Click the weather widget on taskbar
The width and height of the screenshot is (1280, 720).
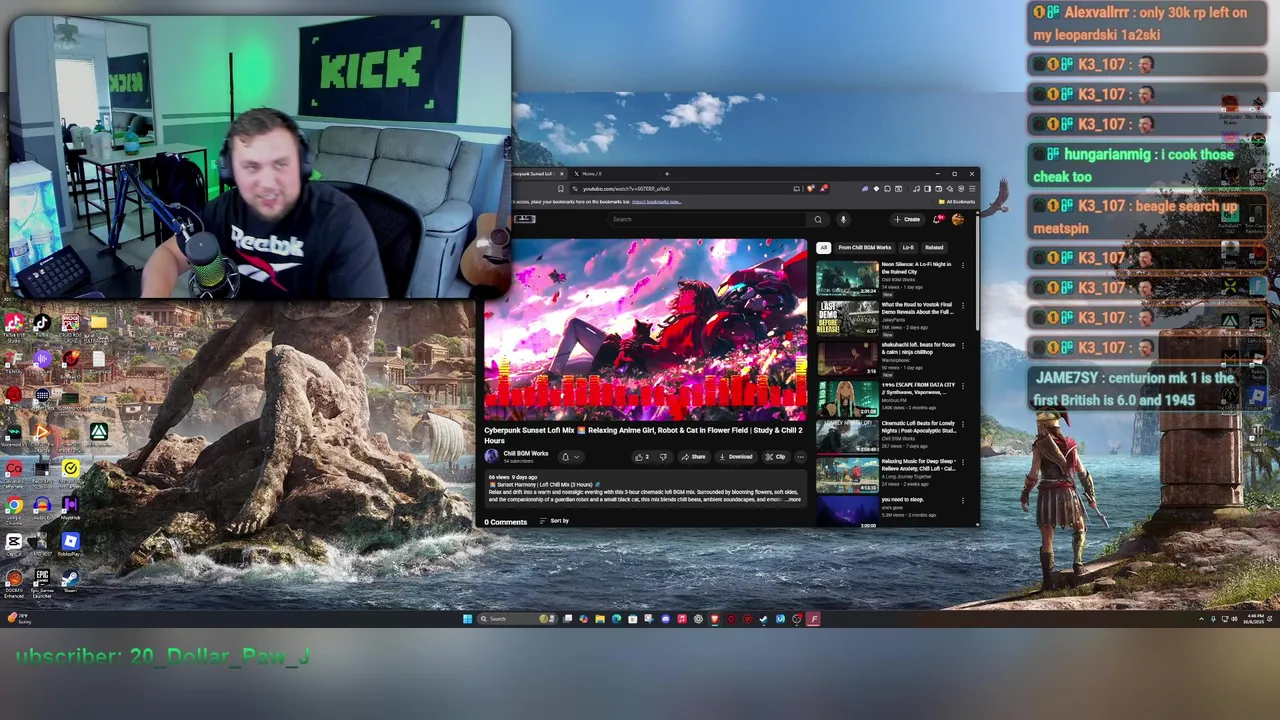[20, 619]
